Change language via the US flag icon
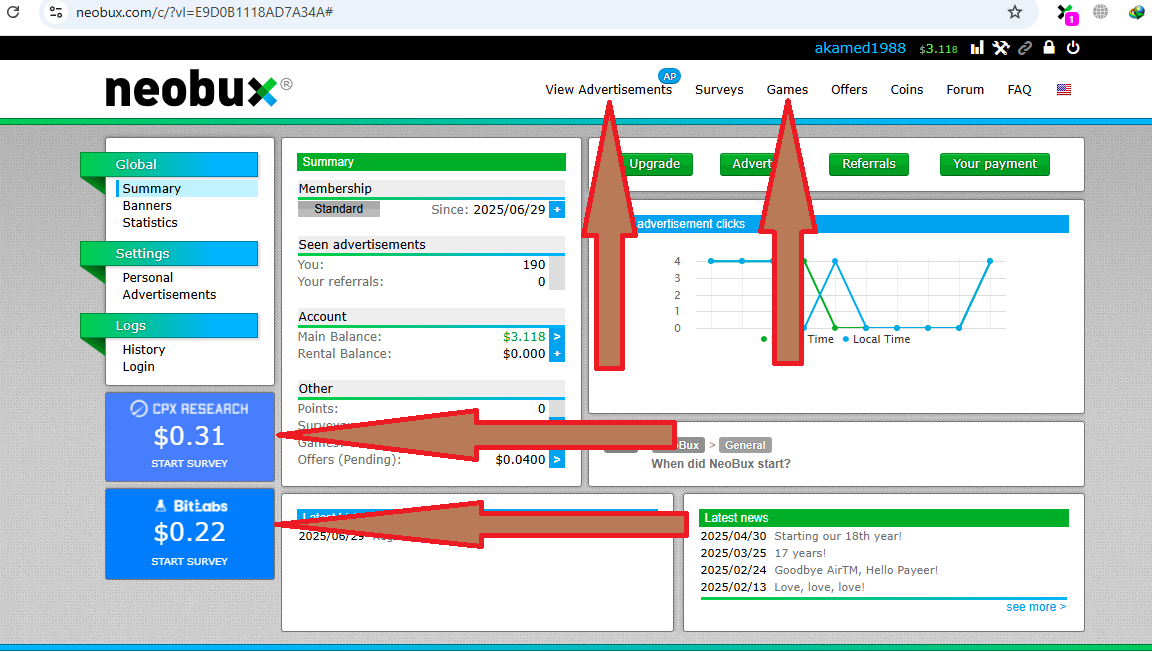Screen dimensions: 1152x652 [1064, 90]
